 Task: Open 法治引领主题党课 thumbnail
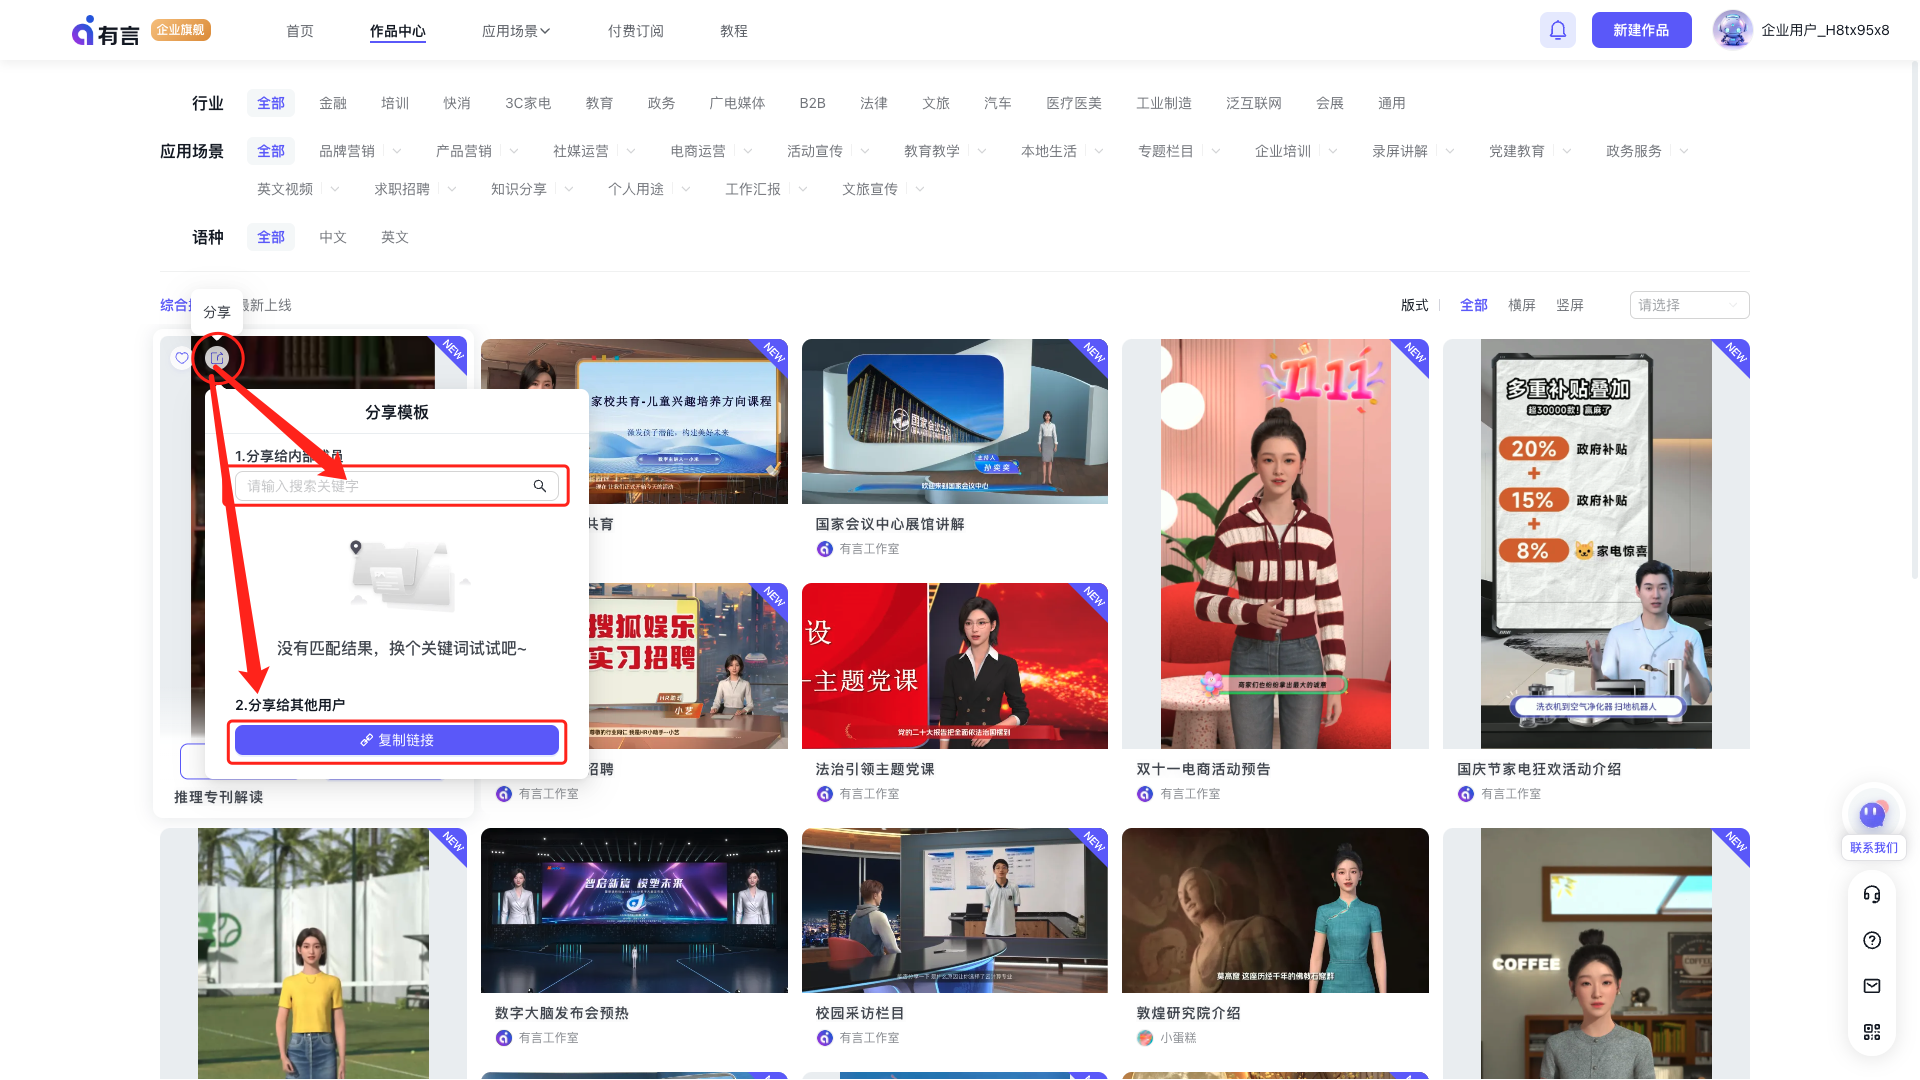pyautogui.click(x=955, y=666)
